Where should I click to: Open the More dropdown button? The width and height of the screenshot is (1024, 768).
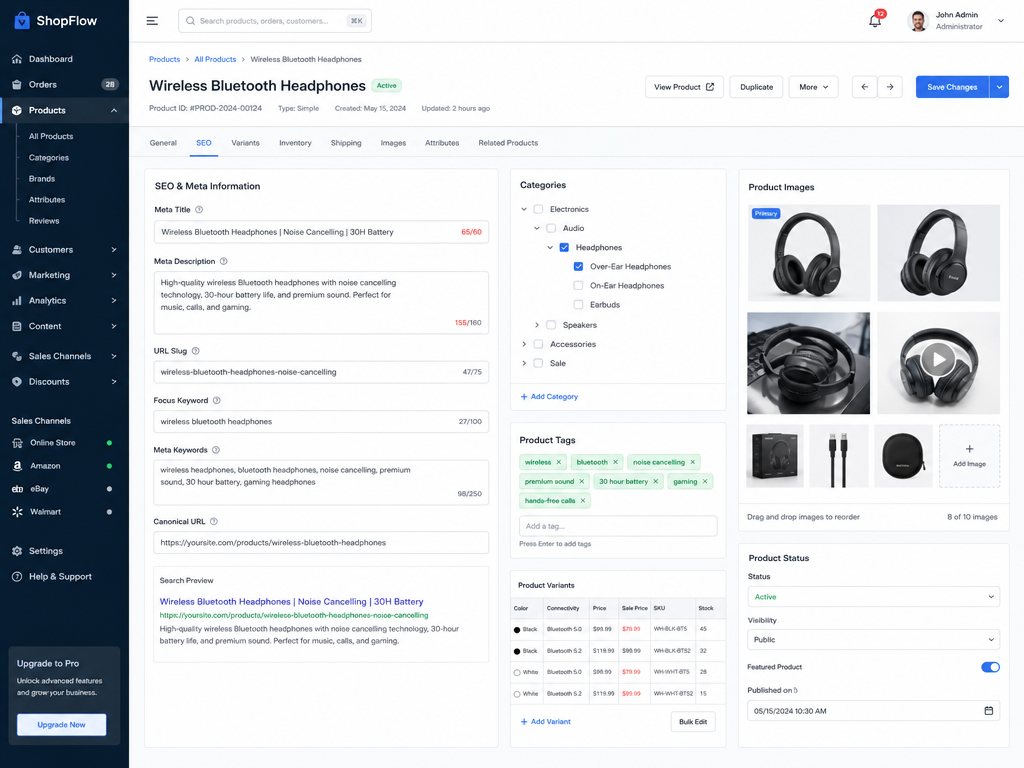coord(813,87)
